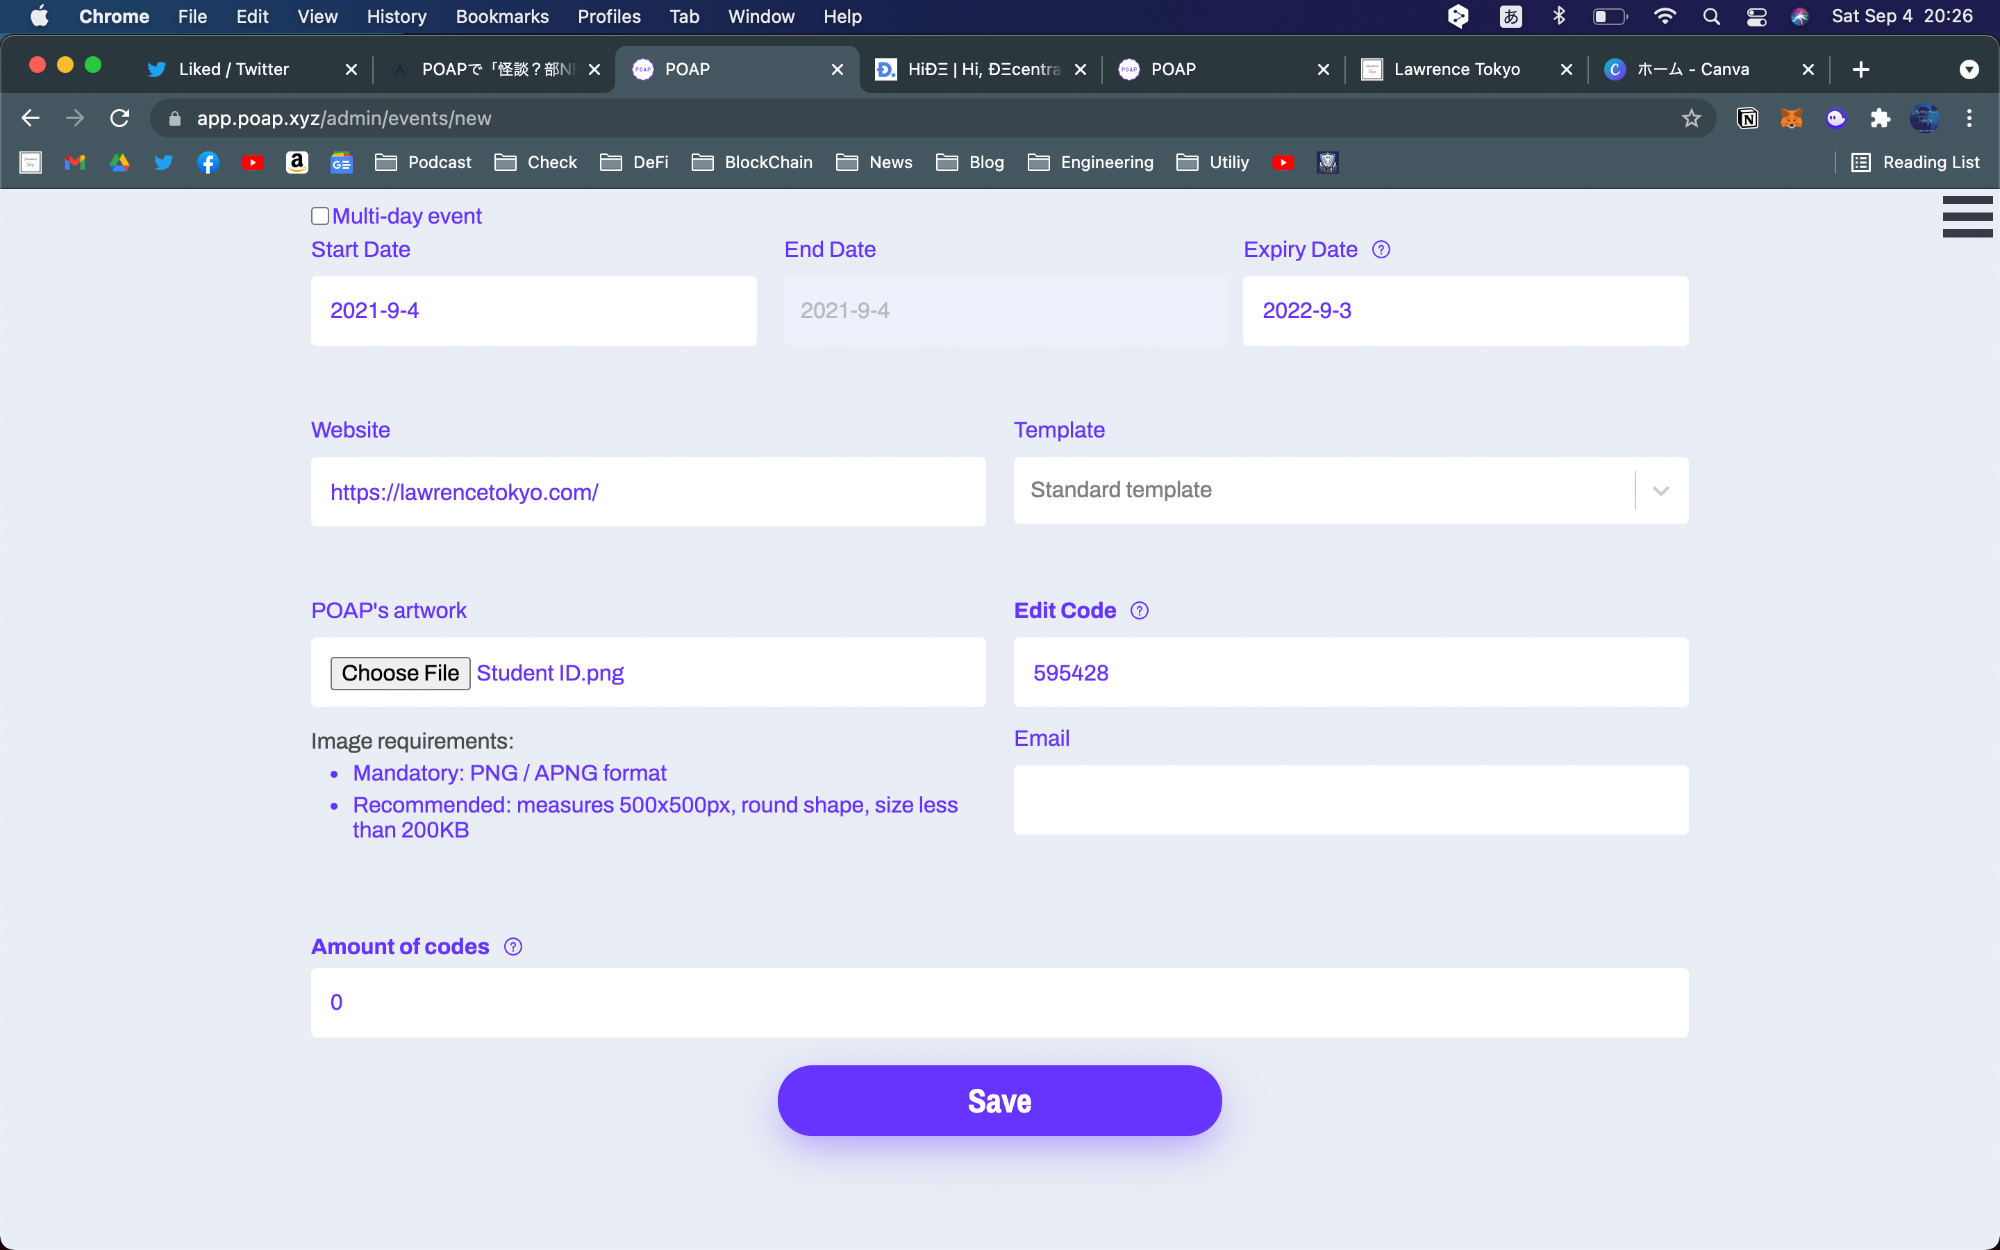Viewport: 2000px width, 1250px height.
Task: Open the Profiles menu
Action: (609, 16)
